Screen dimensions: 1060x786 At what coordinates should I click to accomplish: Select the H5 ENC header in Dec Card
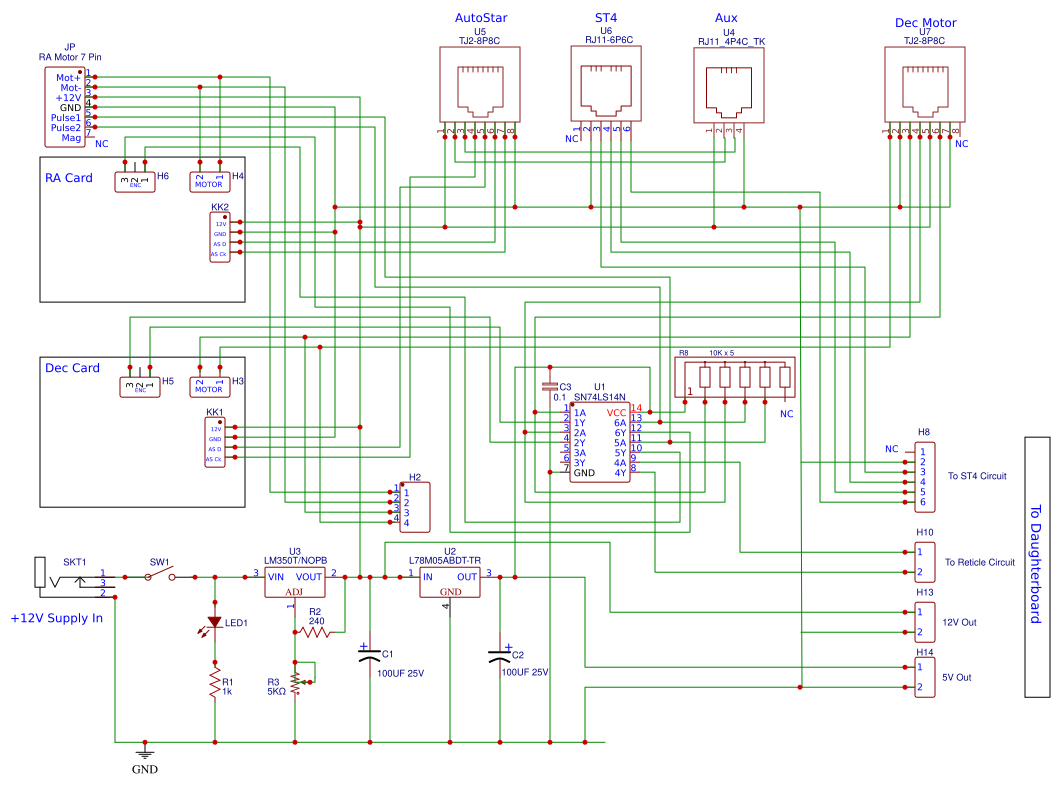(x=140, y=387)
